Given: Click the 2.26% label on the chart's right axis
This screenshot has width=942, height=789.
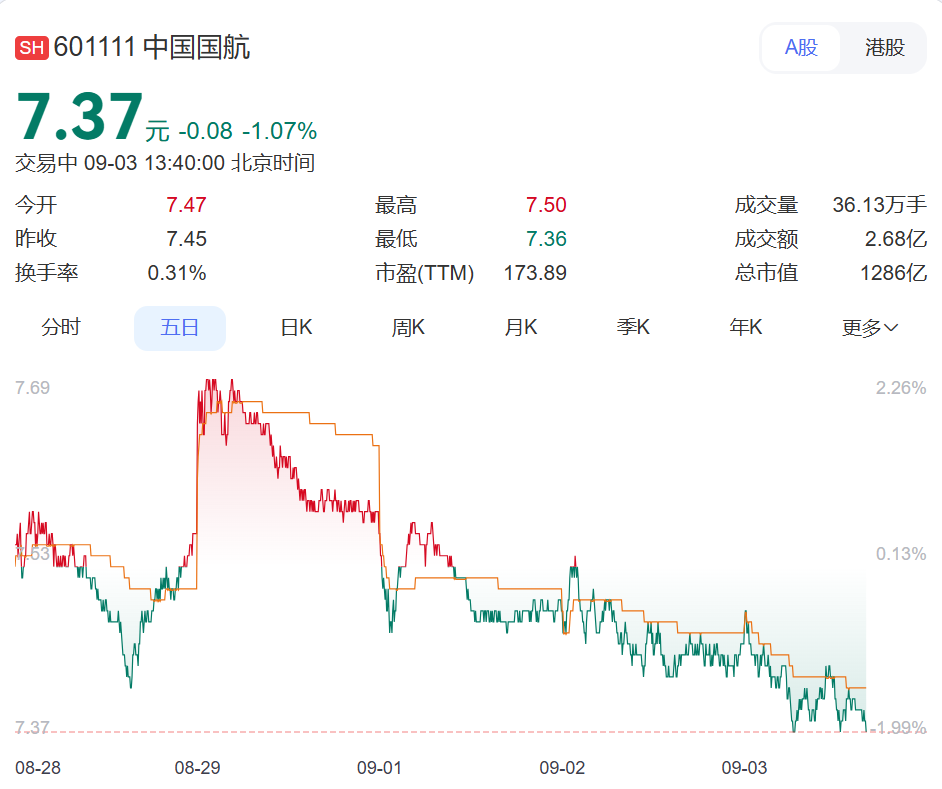Looking at the screenshot, I should tap(900, 388).
